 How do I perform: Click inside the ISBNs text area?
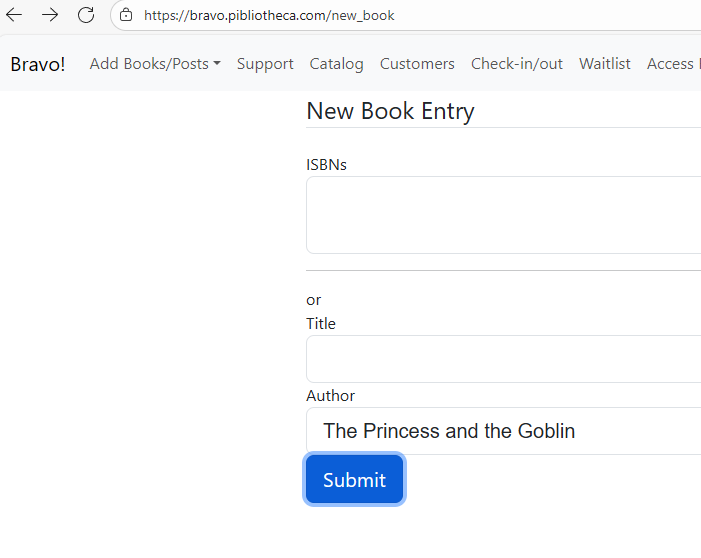[x=503, y=215]
